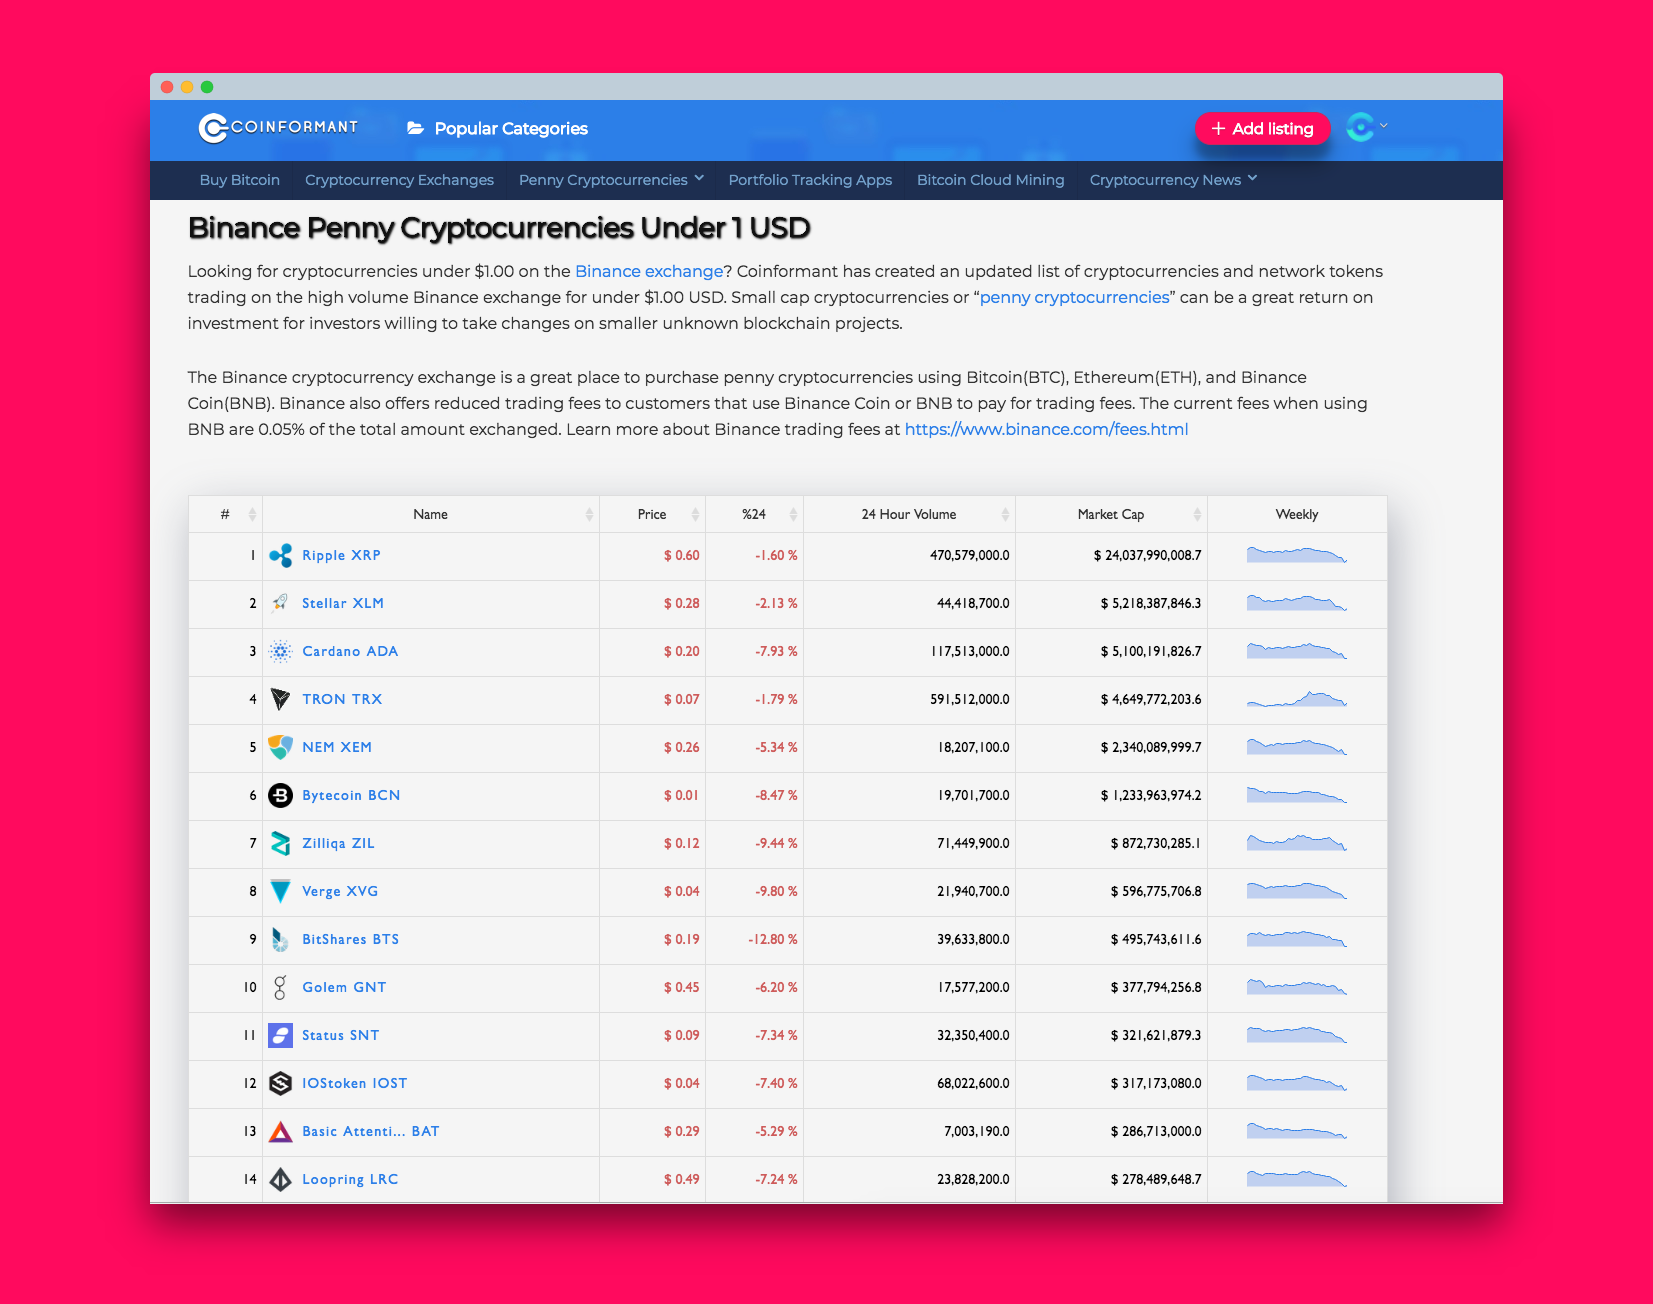Click the NEM XEM coin icon
Viewport: 1653px width, 1304px height.
point(281,747)
